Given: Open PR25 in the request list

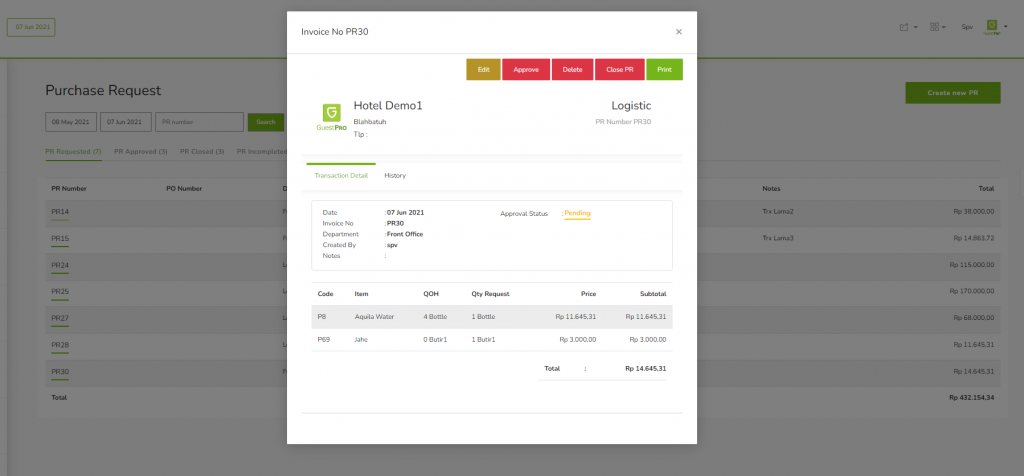Looking at the screenshot, I should click(x=60, y=291).
